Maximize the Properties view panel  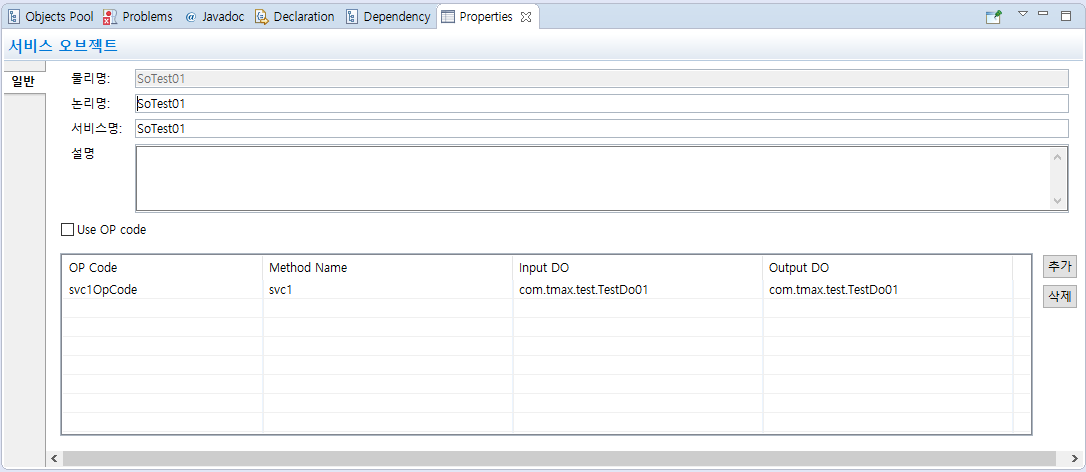1066,16
